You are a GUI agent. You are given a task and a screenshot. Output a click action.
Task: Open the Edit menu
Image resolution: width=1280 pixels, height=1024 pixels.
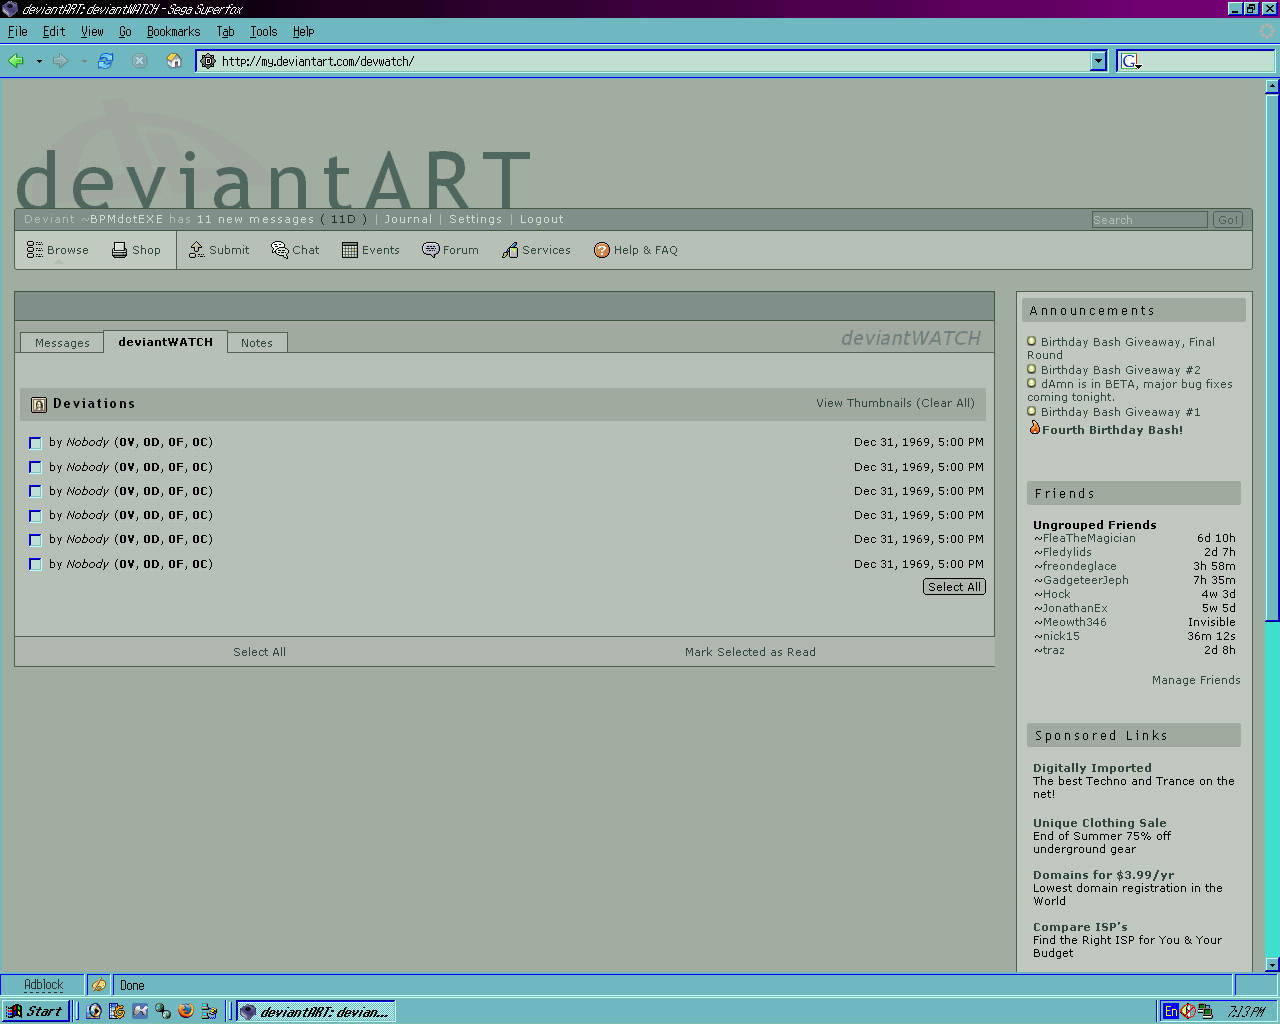pos(54,31)
